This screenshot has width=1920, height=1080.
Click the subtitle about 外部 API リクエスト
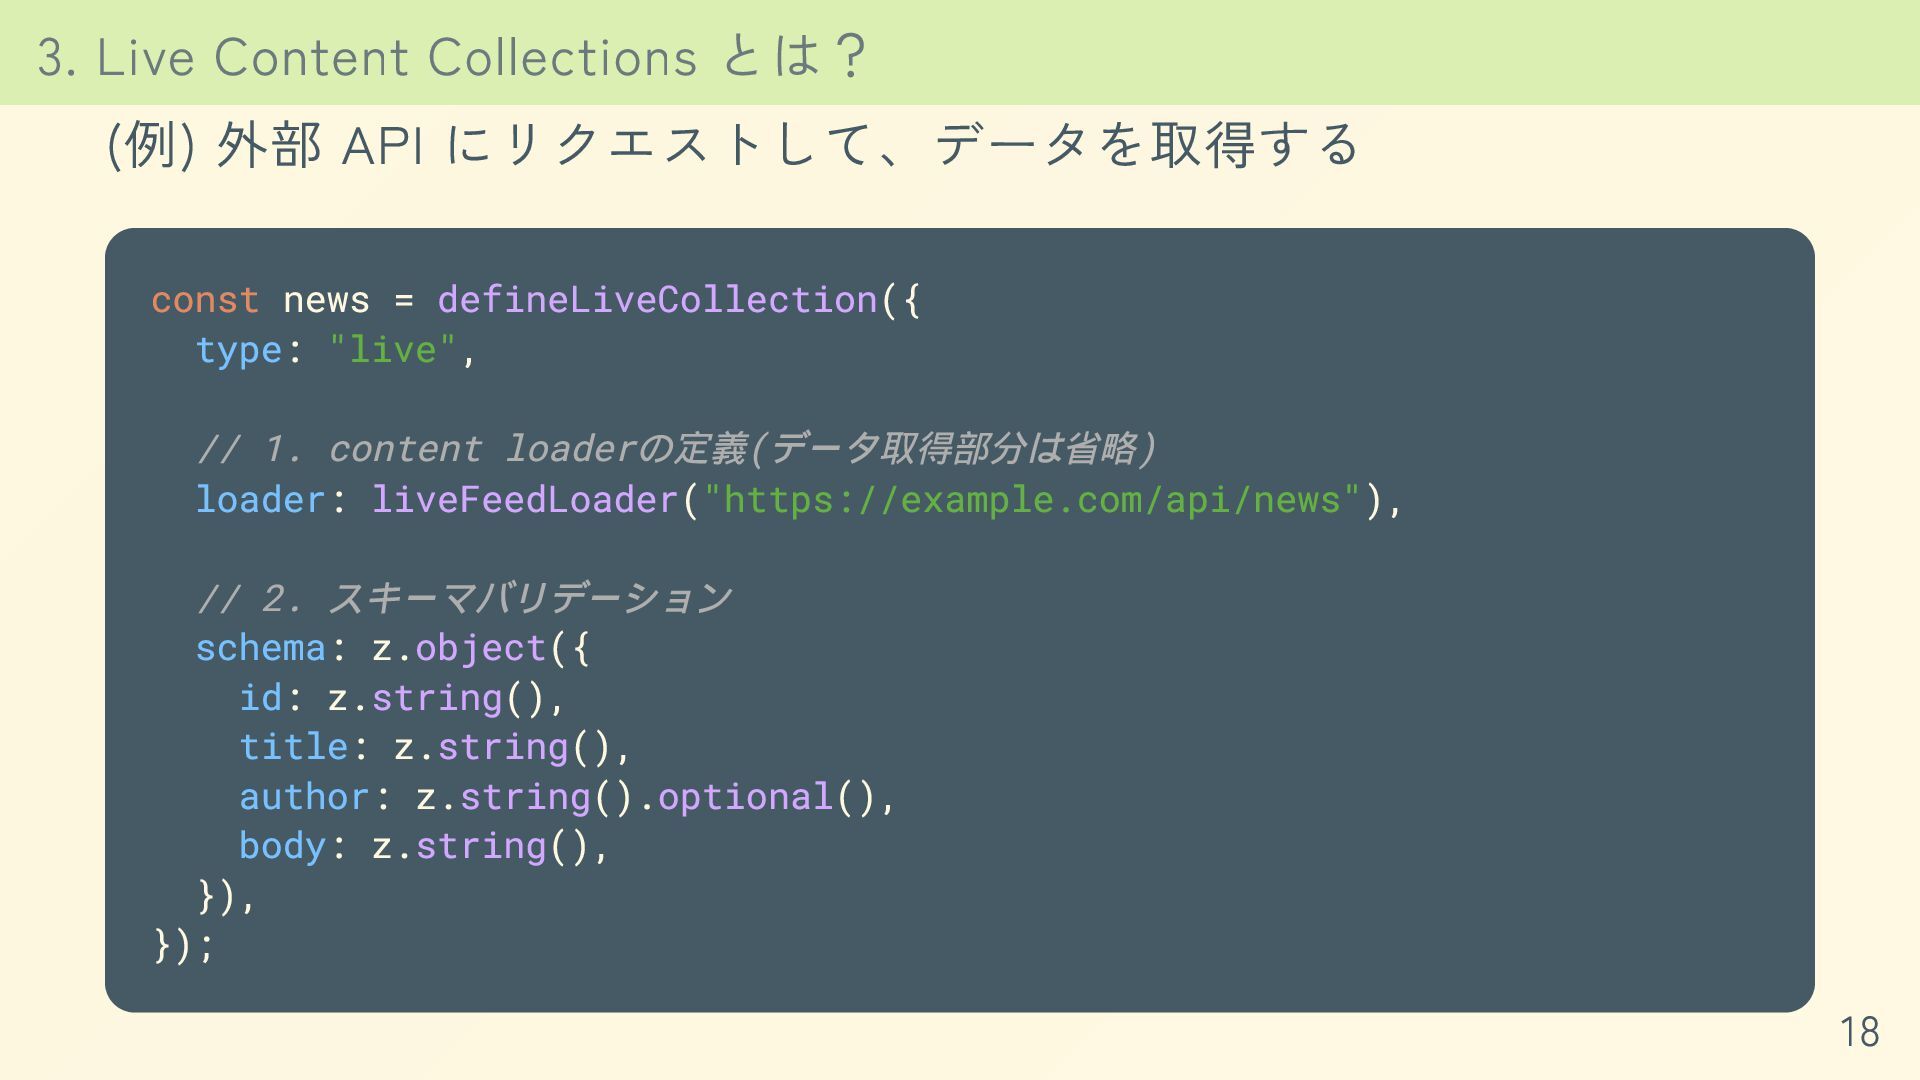tap(733, 145)
